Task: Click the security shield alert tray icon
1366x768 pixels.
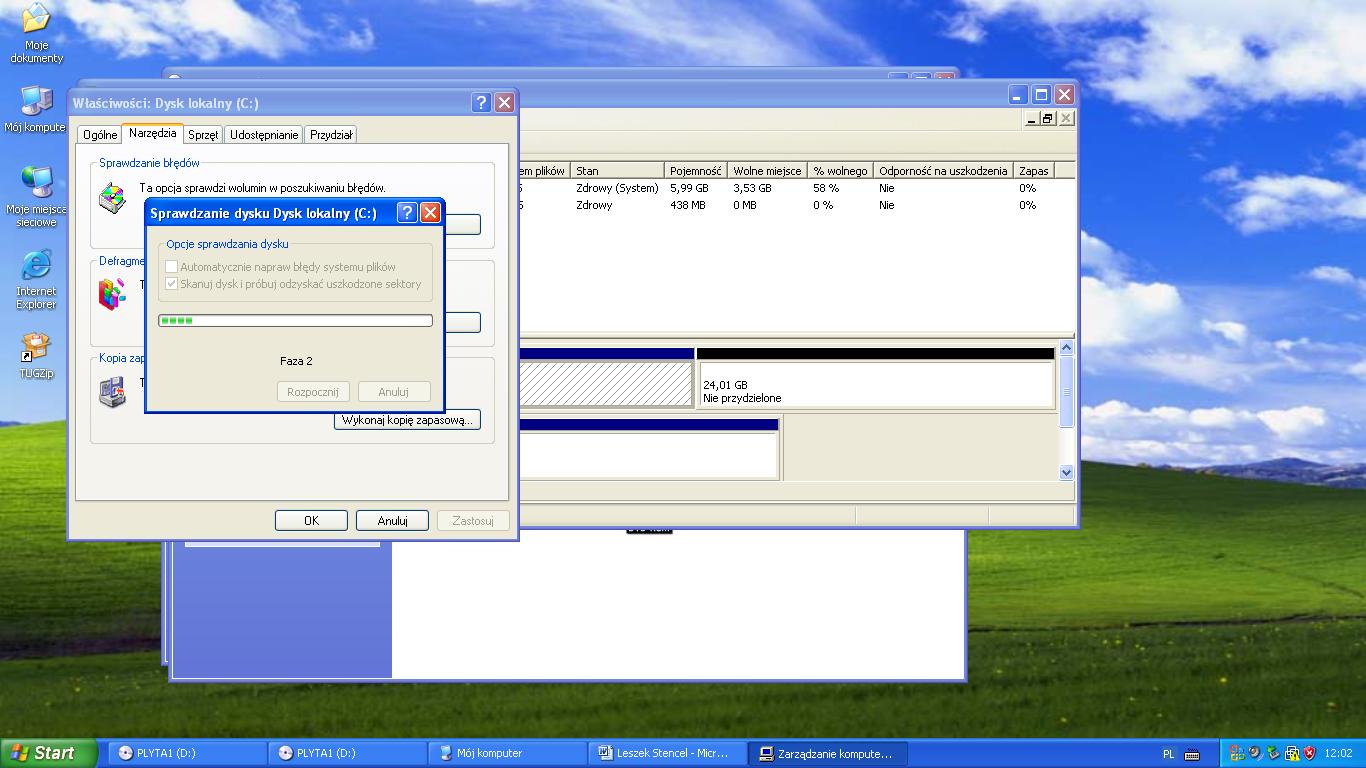Action: (x=1308, y=753)
